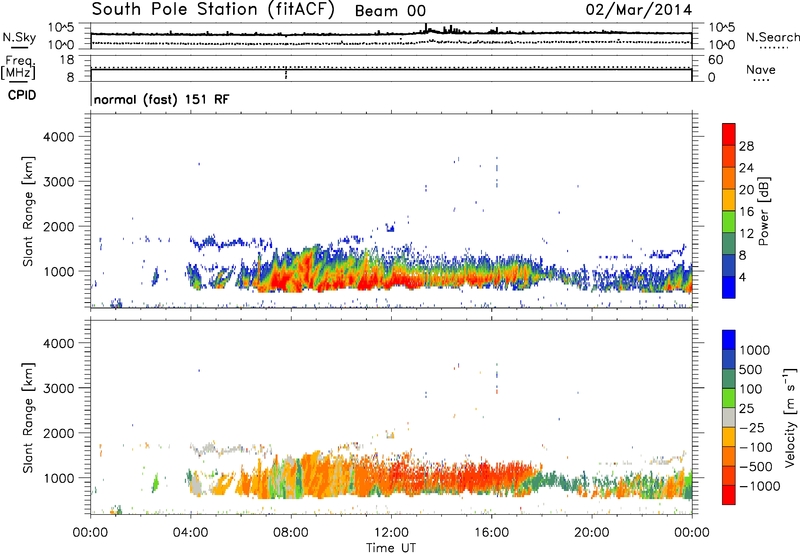The height and width of the screenshot is (554, 800).
Task: Click the date '02/Mar/2014'
Action: click(x=639, y=10)
